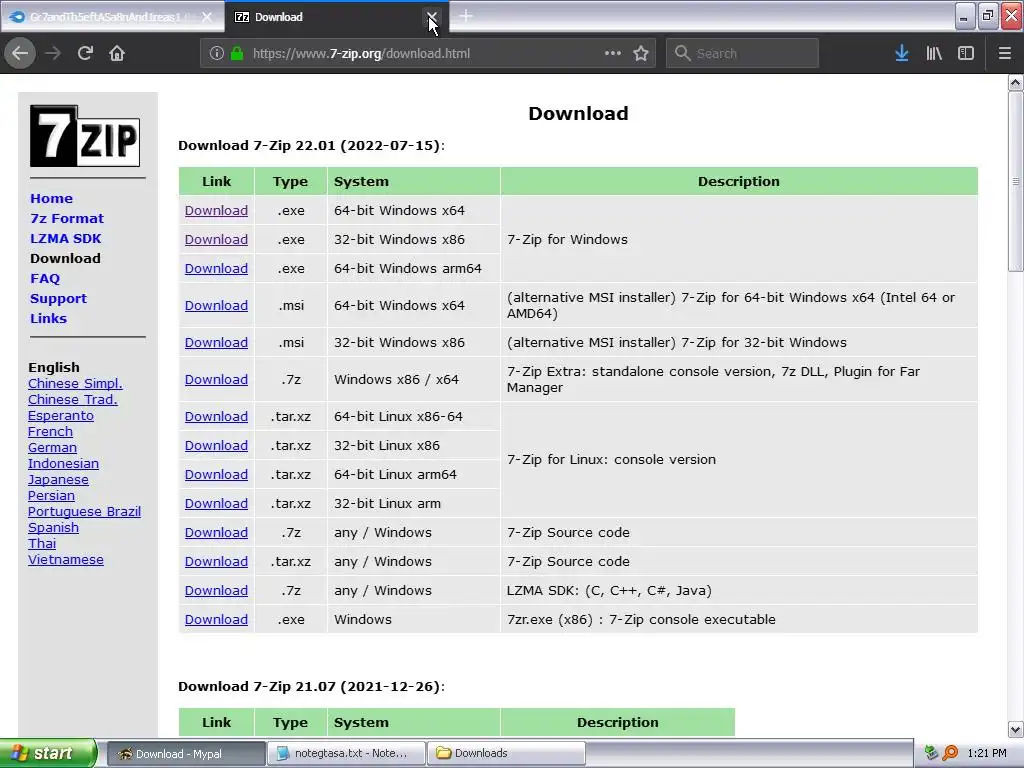Open the FAQ page

click(45, 279)
